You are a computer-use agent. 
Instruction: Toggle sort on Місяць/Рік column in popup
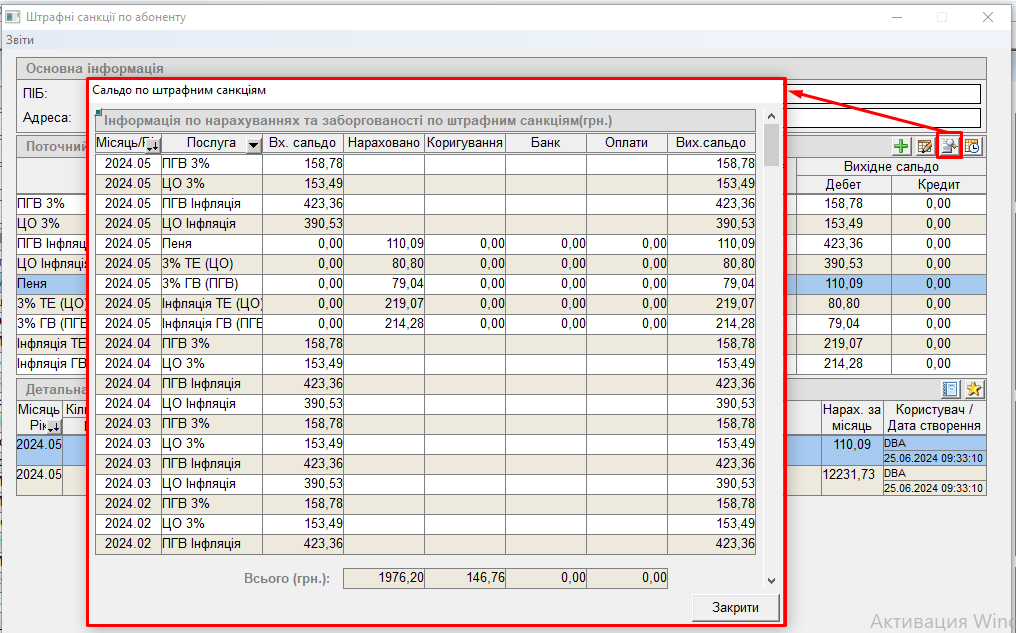[152, 146]
